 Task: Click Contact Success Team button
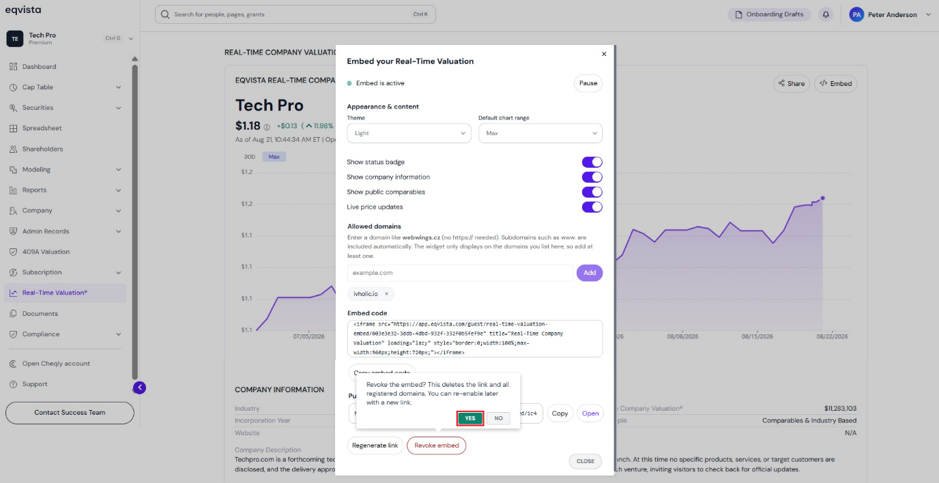tap(69, 413)
